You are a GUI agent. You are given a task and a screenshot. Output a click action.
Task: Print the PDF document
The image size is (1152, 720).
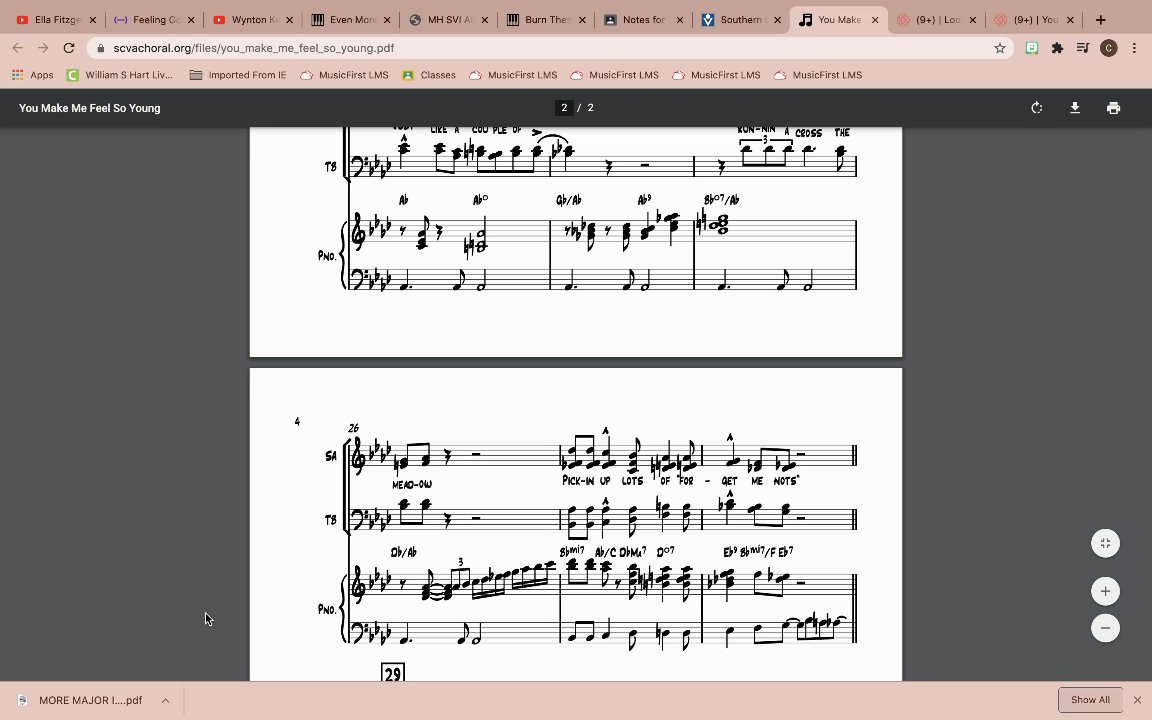pos(1113,108)
